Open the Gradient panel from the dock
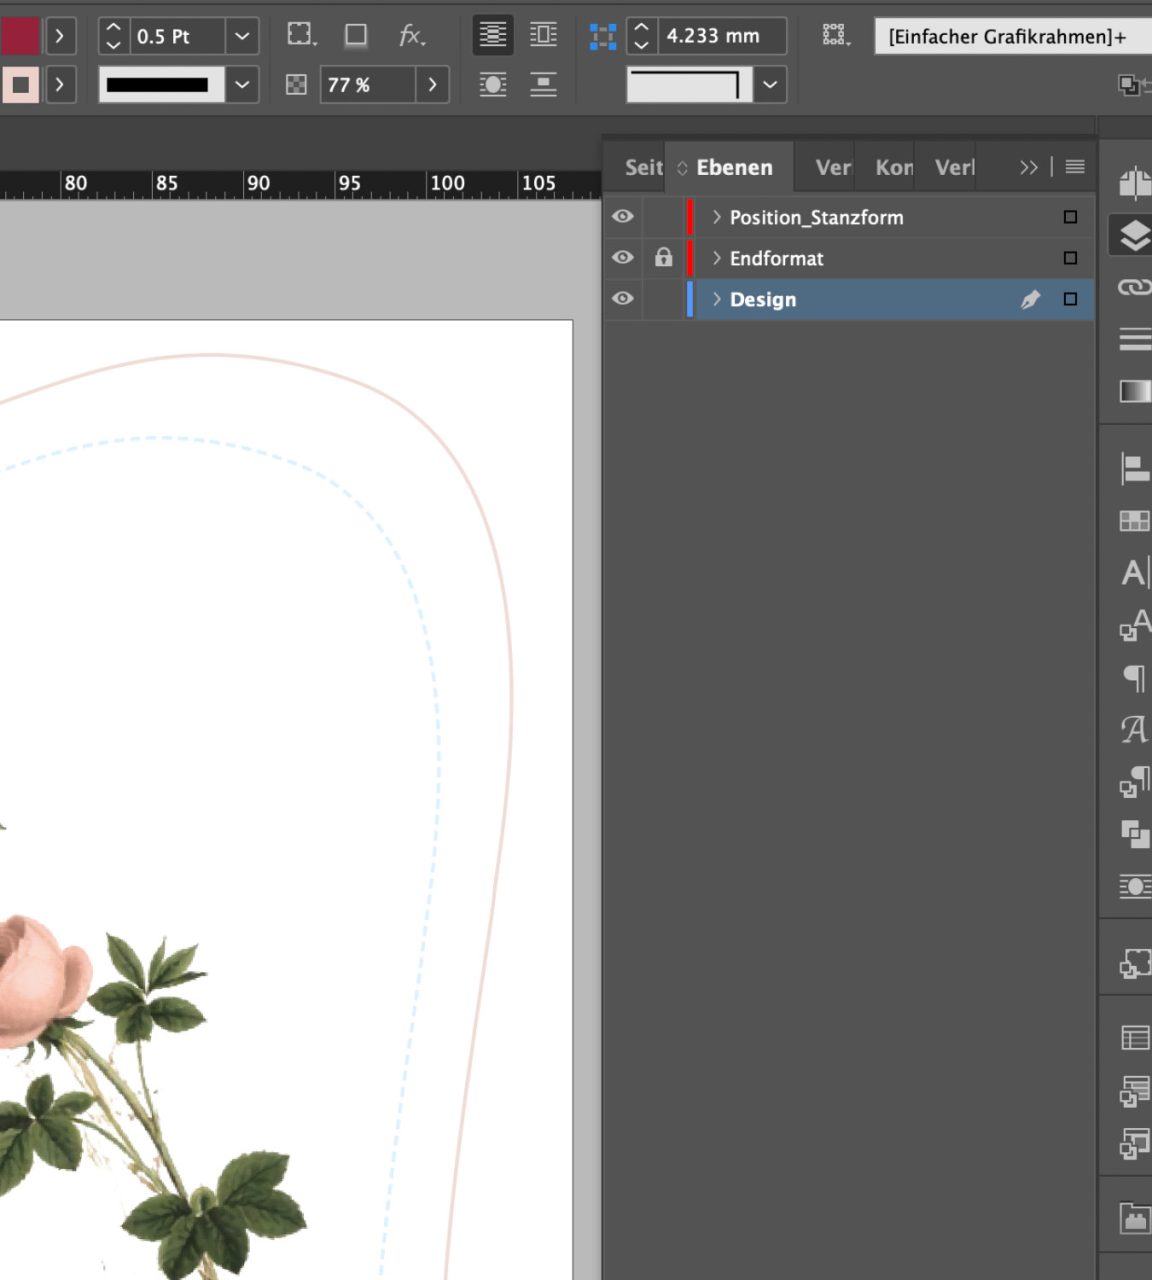1152x1280 pixels. coord(1134,391)
